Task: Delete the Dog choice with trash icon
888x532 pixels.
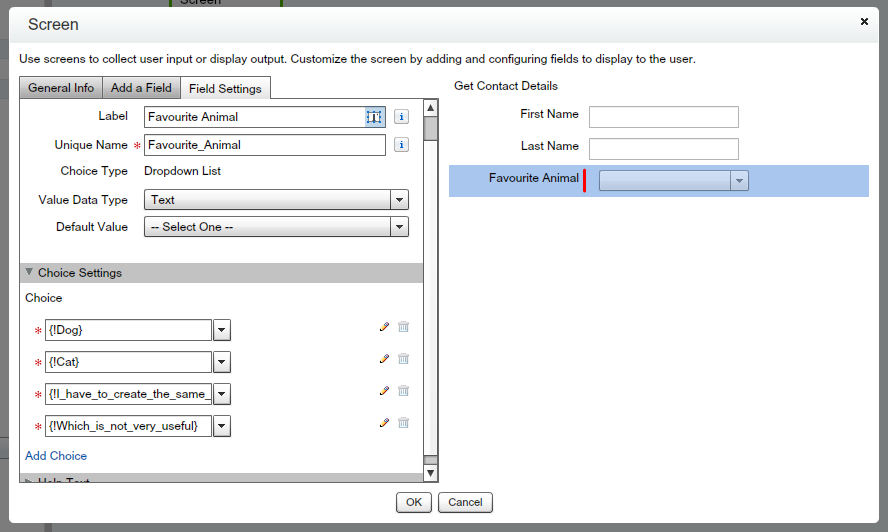Action: click(404, 327)
